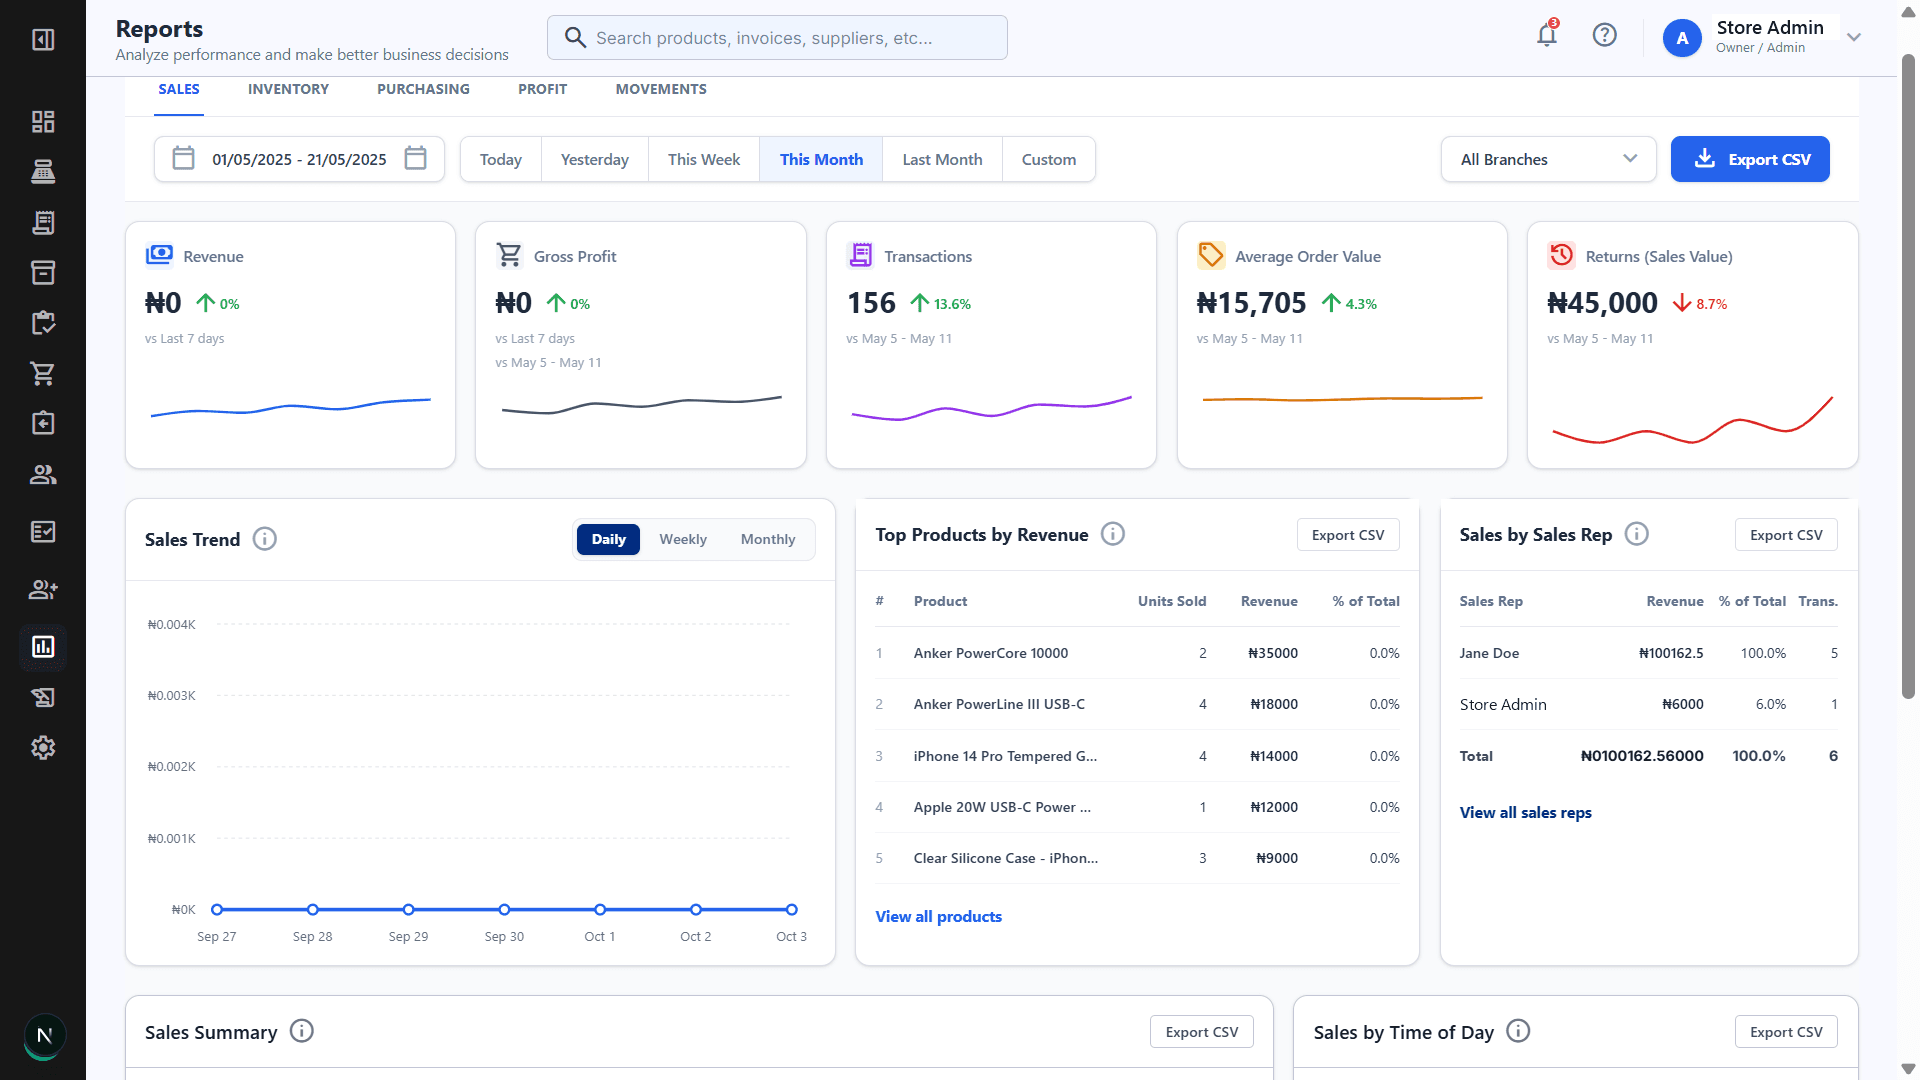Click the search products input field
The image size is (1920, 1080).
(777, 37)
